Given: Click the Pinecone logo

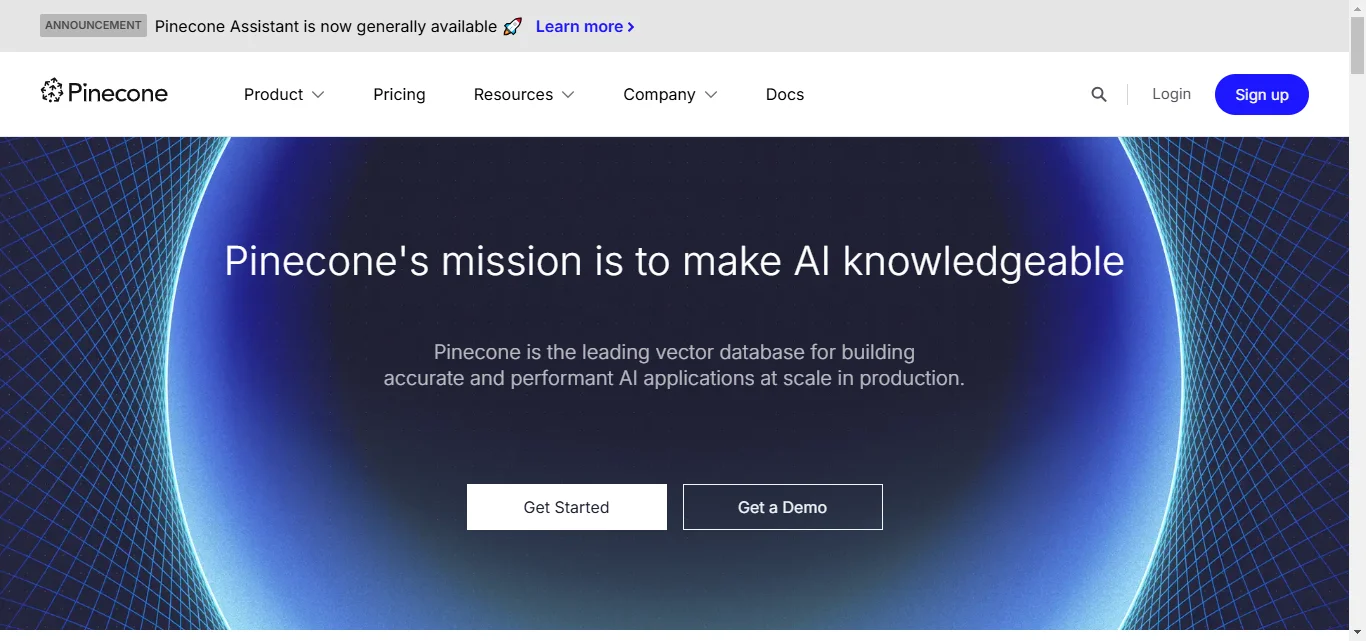Looking at the screenshot, I should (104, 92).
